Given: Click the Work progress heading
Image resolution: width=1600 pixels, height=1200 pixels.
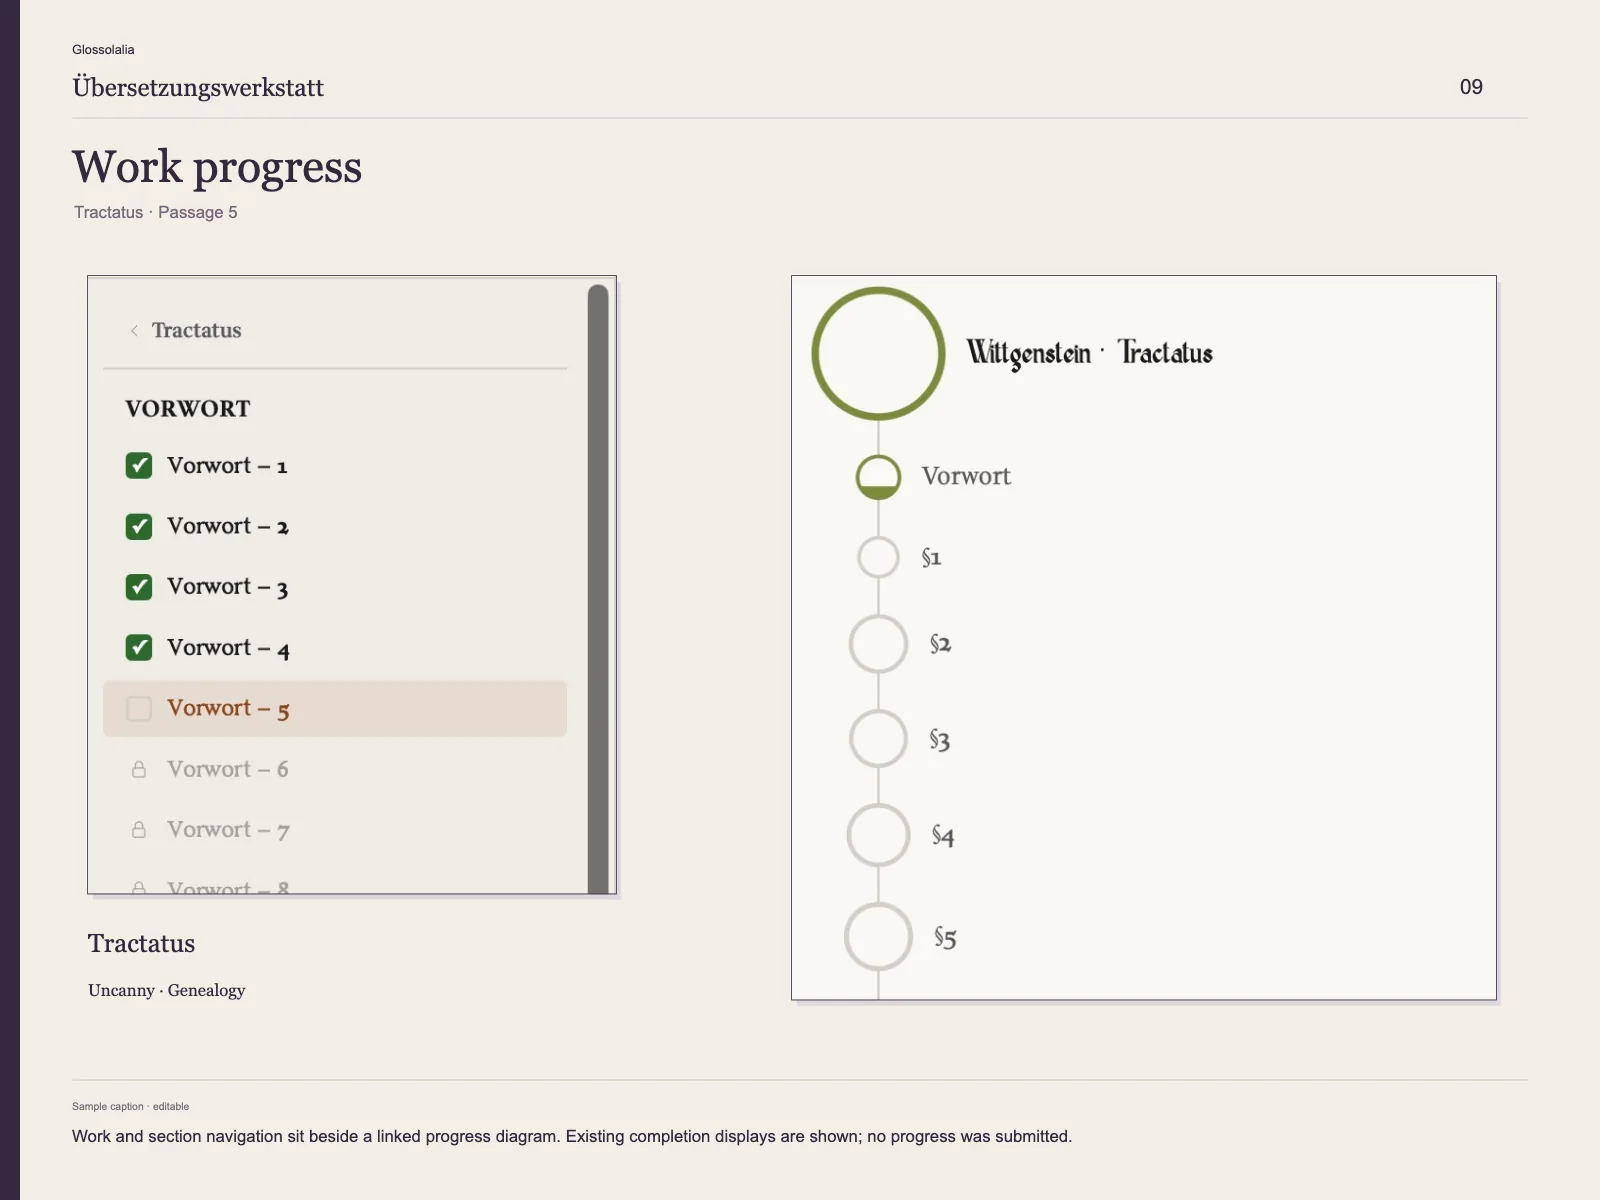Looking at the screenshot, I should (217, 167).
